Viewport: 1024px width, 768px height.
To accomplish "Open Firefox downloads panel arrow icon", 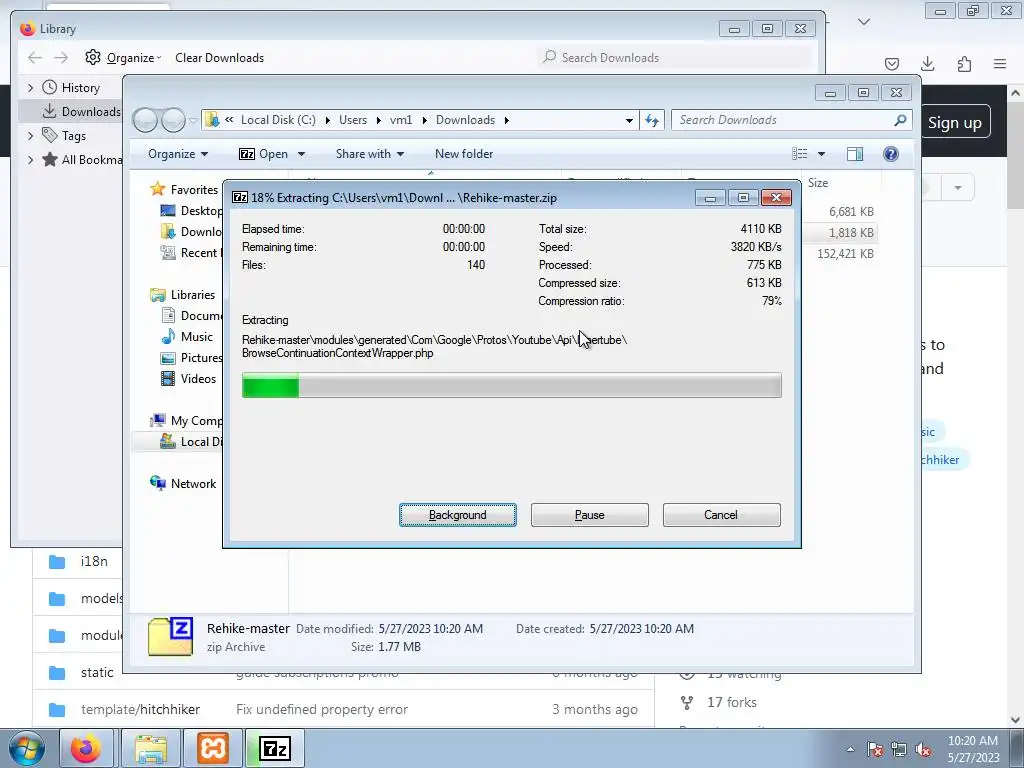I will pos(928,64).
